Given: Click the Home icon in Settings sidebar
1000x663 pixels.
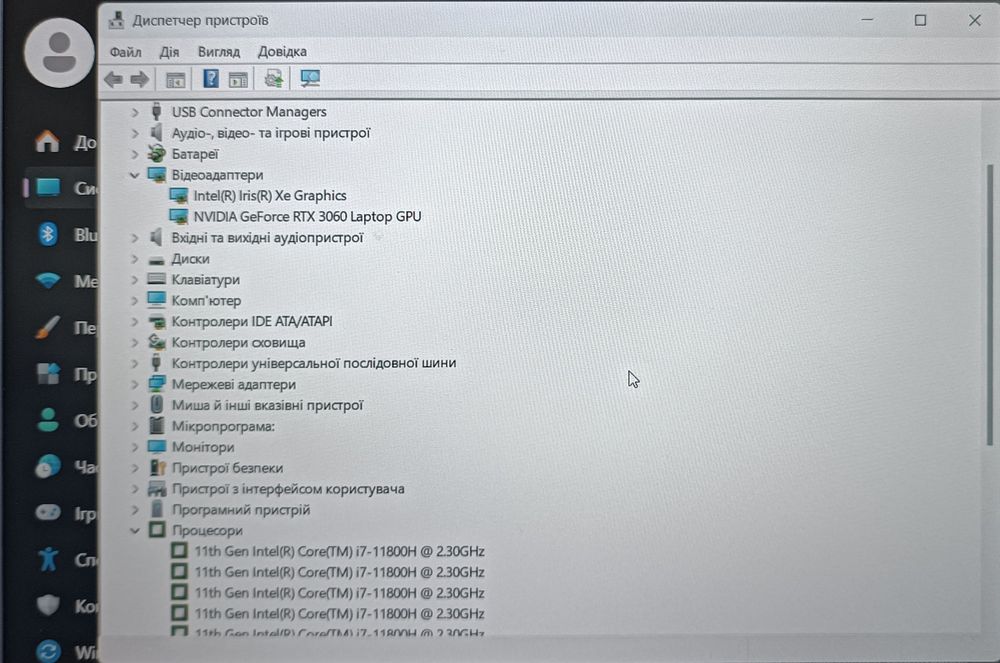Looking at the screenshot, I should 48,141.
